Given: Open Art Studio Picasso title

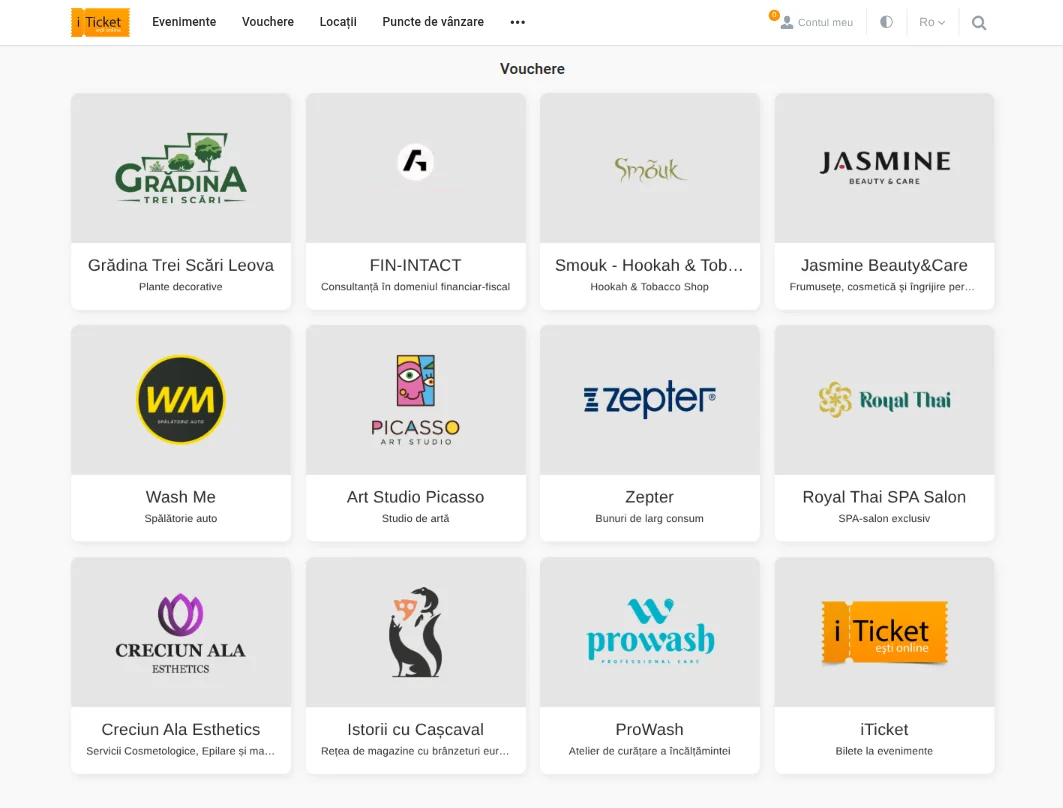Looking at the screenshot, I should point(416,497).
